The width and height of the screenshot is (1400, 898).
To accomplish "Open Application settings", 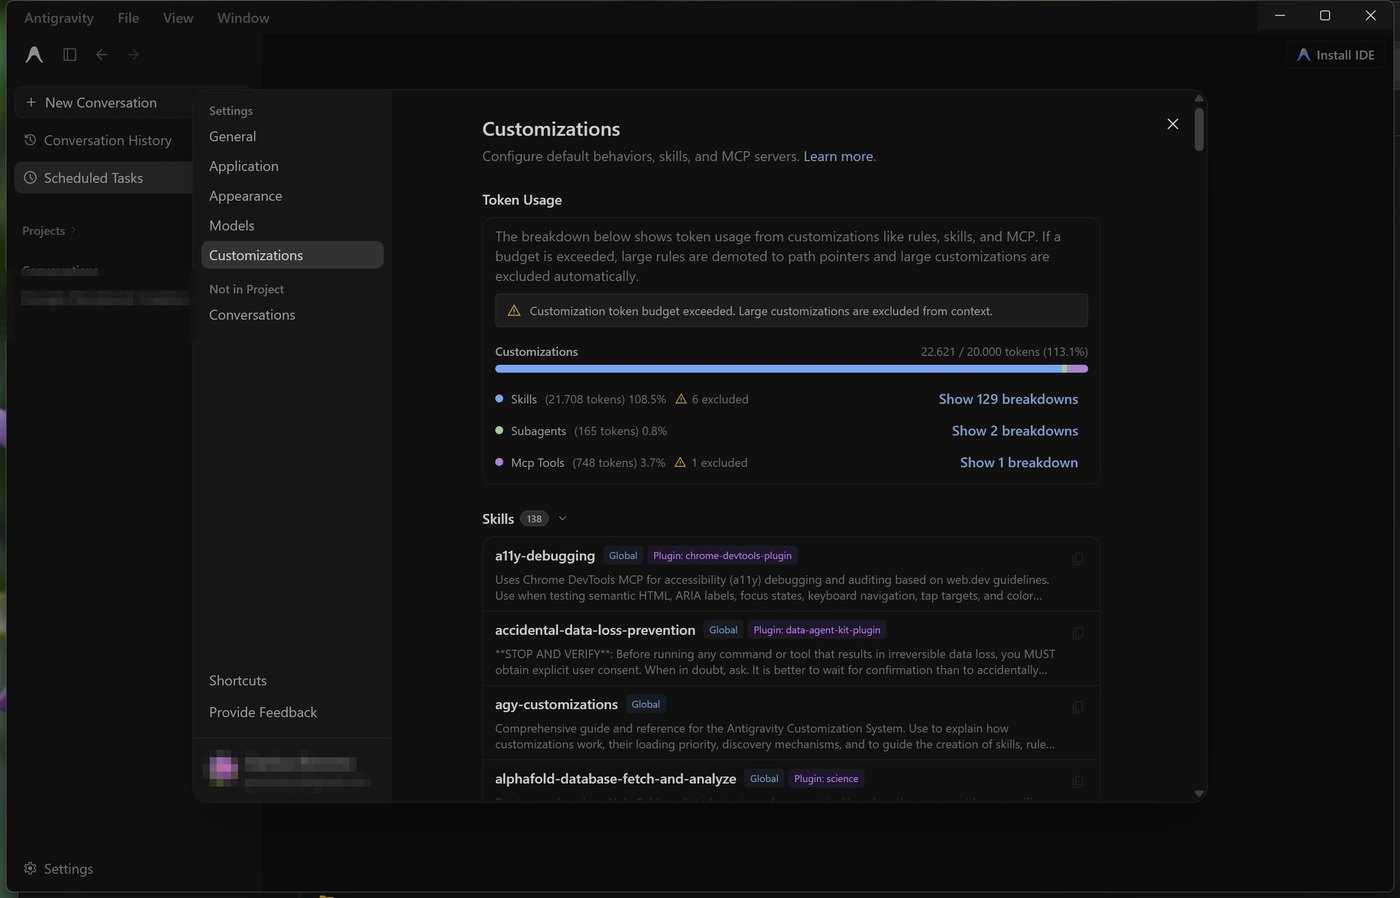I will point(292,166).
